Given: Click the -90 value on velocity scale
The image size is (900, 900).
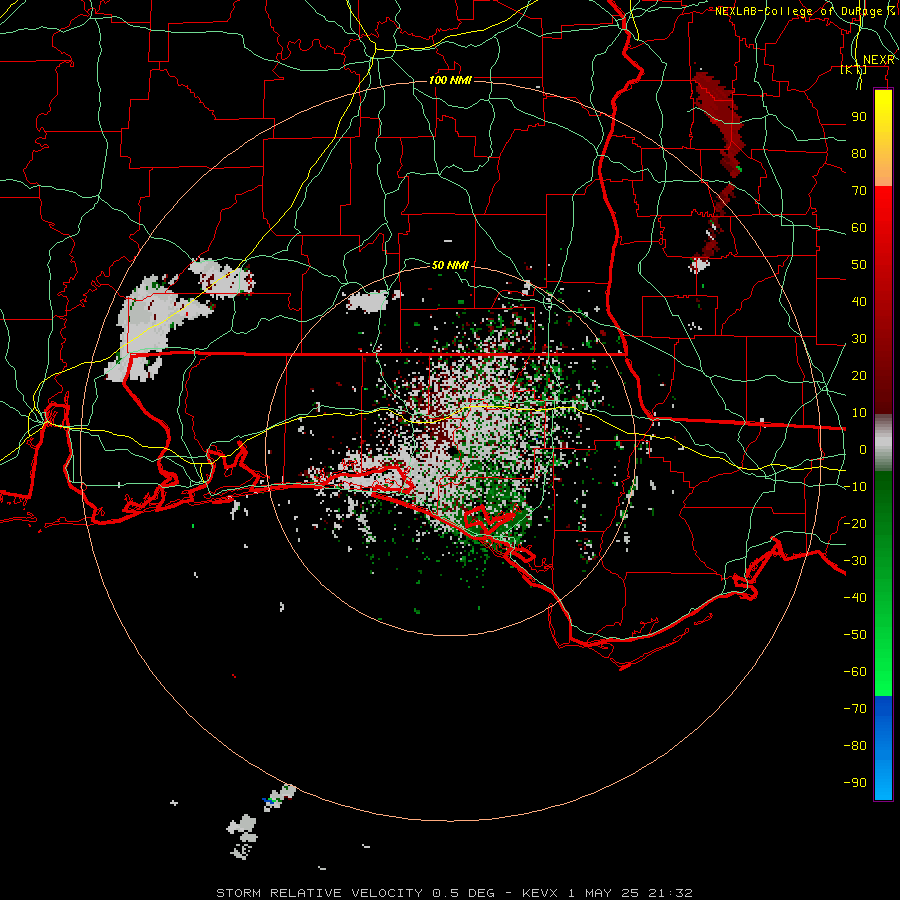Looking at the screenshot, I should click(x=855, y=782).
